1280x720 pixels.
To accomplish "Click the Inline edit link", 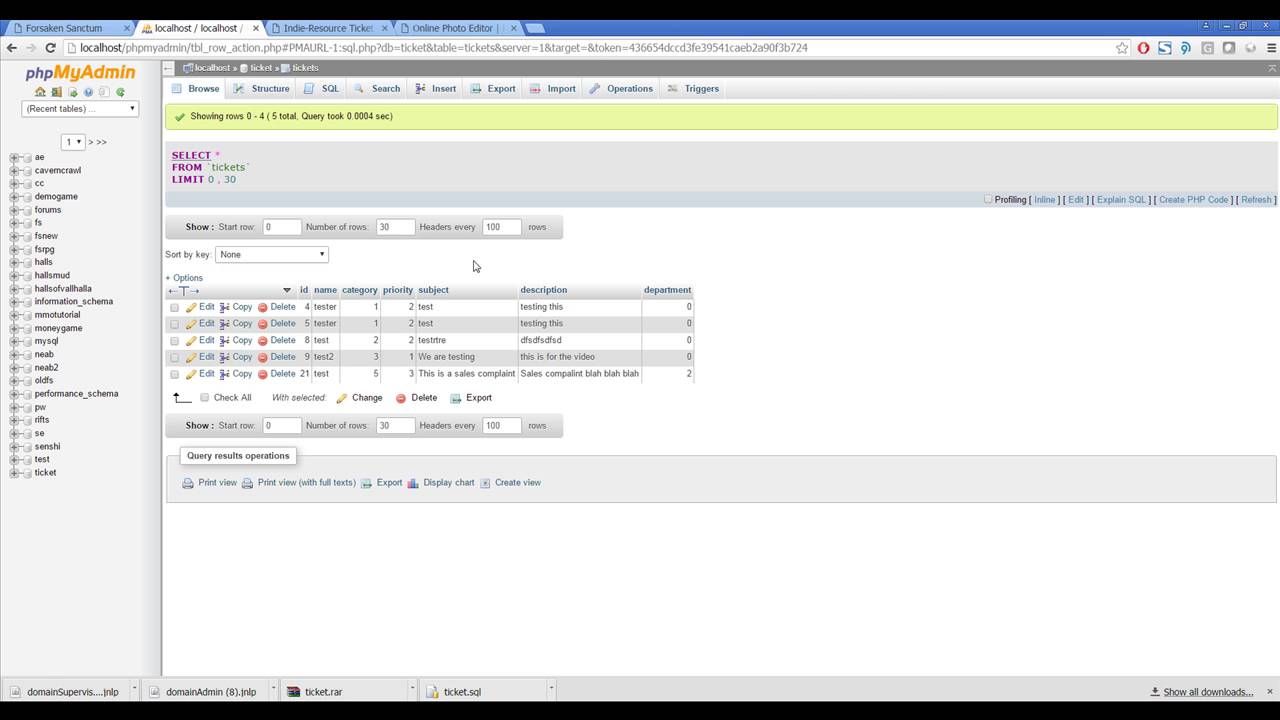I will coord(1045,200).
